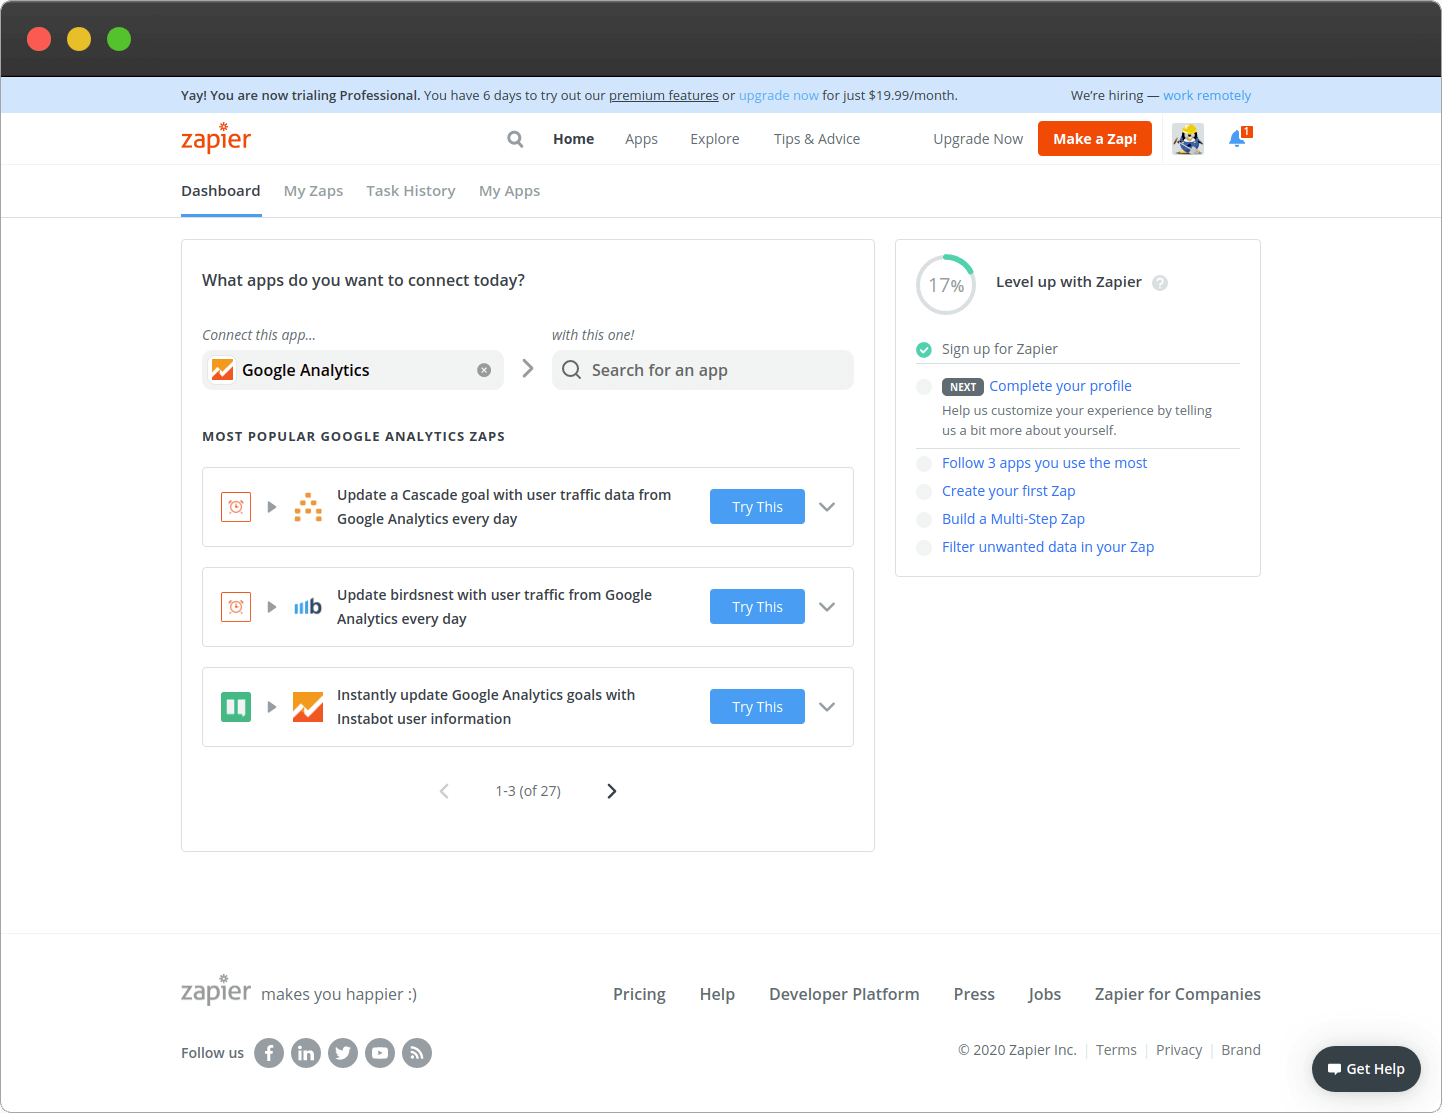Open the Developer Platform footer link
The height and width of the screenshot is (1113, 1442).
coord(844,994)
